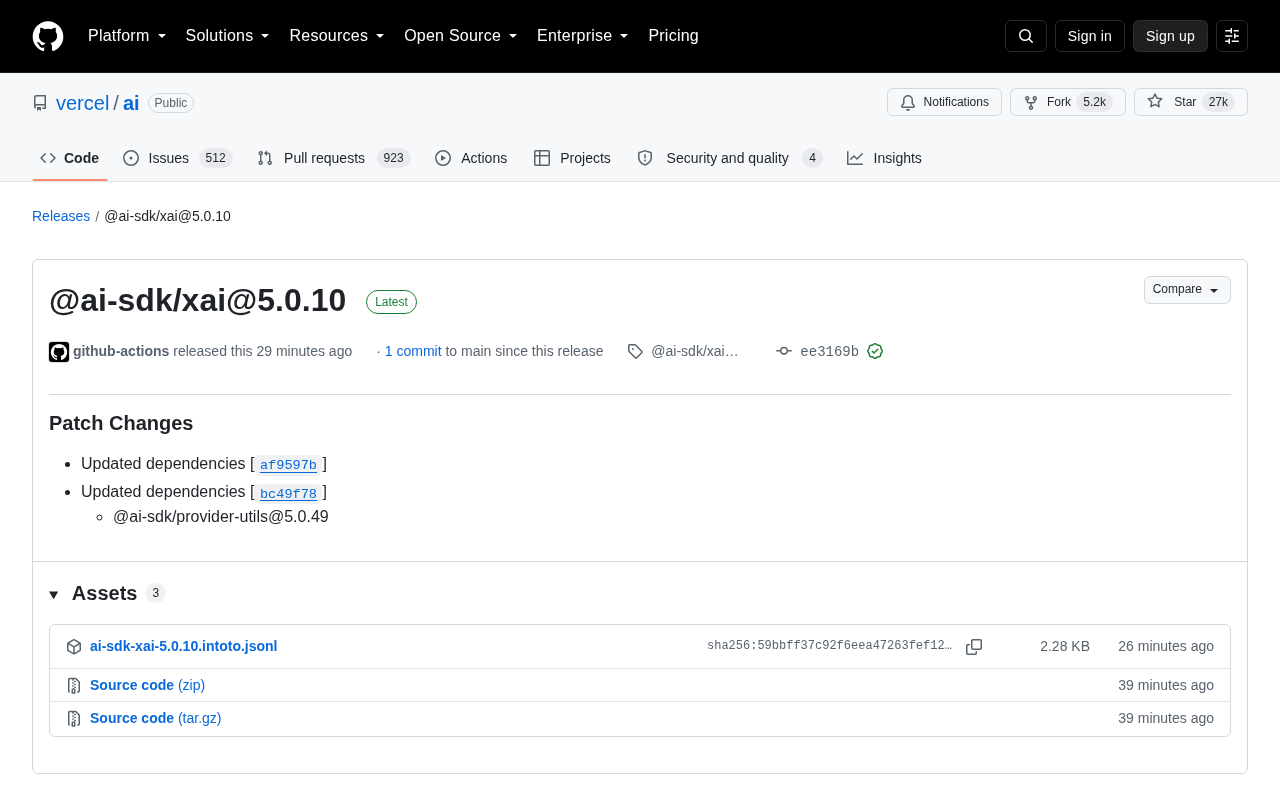Screen dimensions: 1280x800
Task: Click the tag icon beside @ai-sdk/xai
Action: [635, 351]
